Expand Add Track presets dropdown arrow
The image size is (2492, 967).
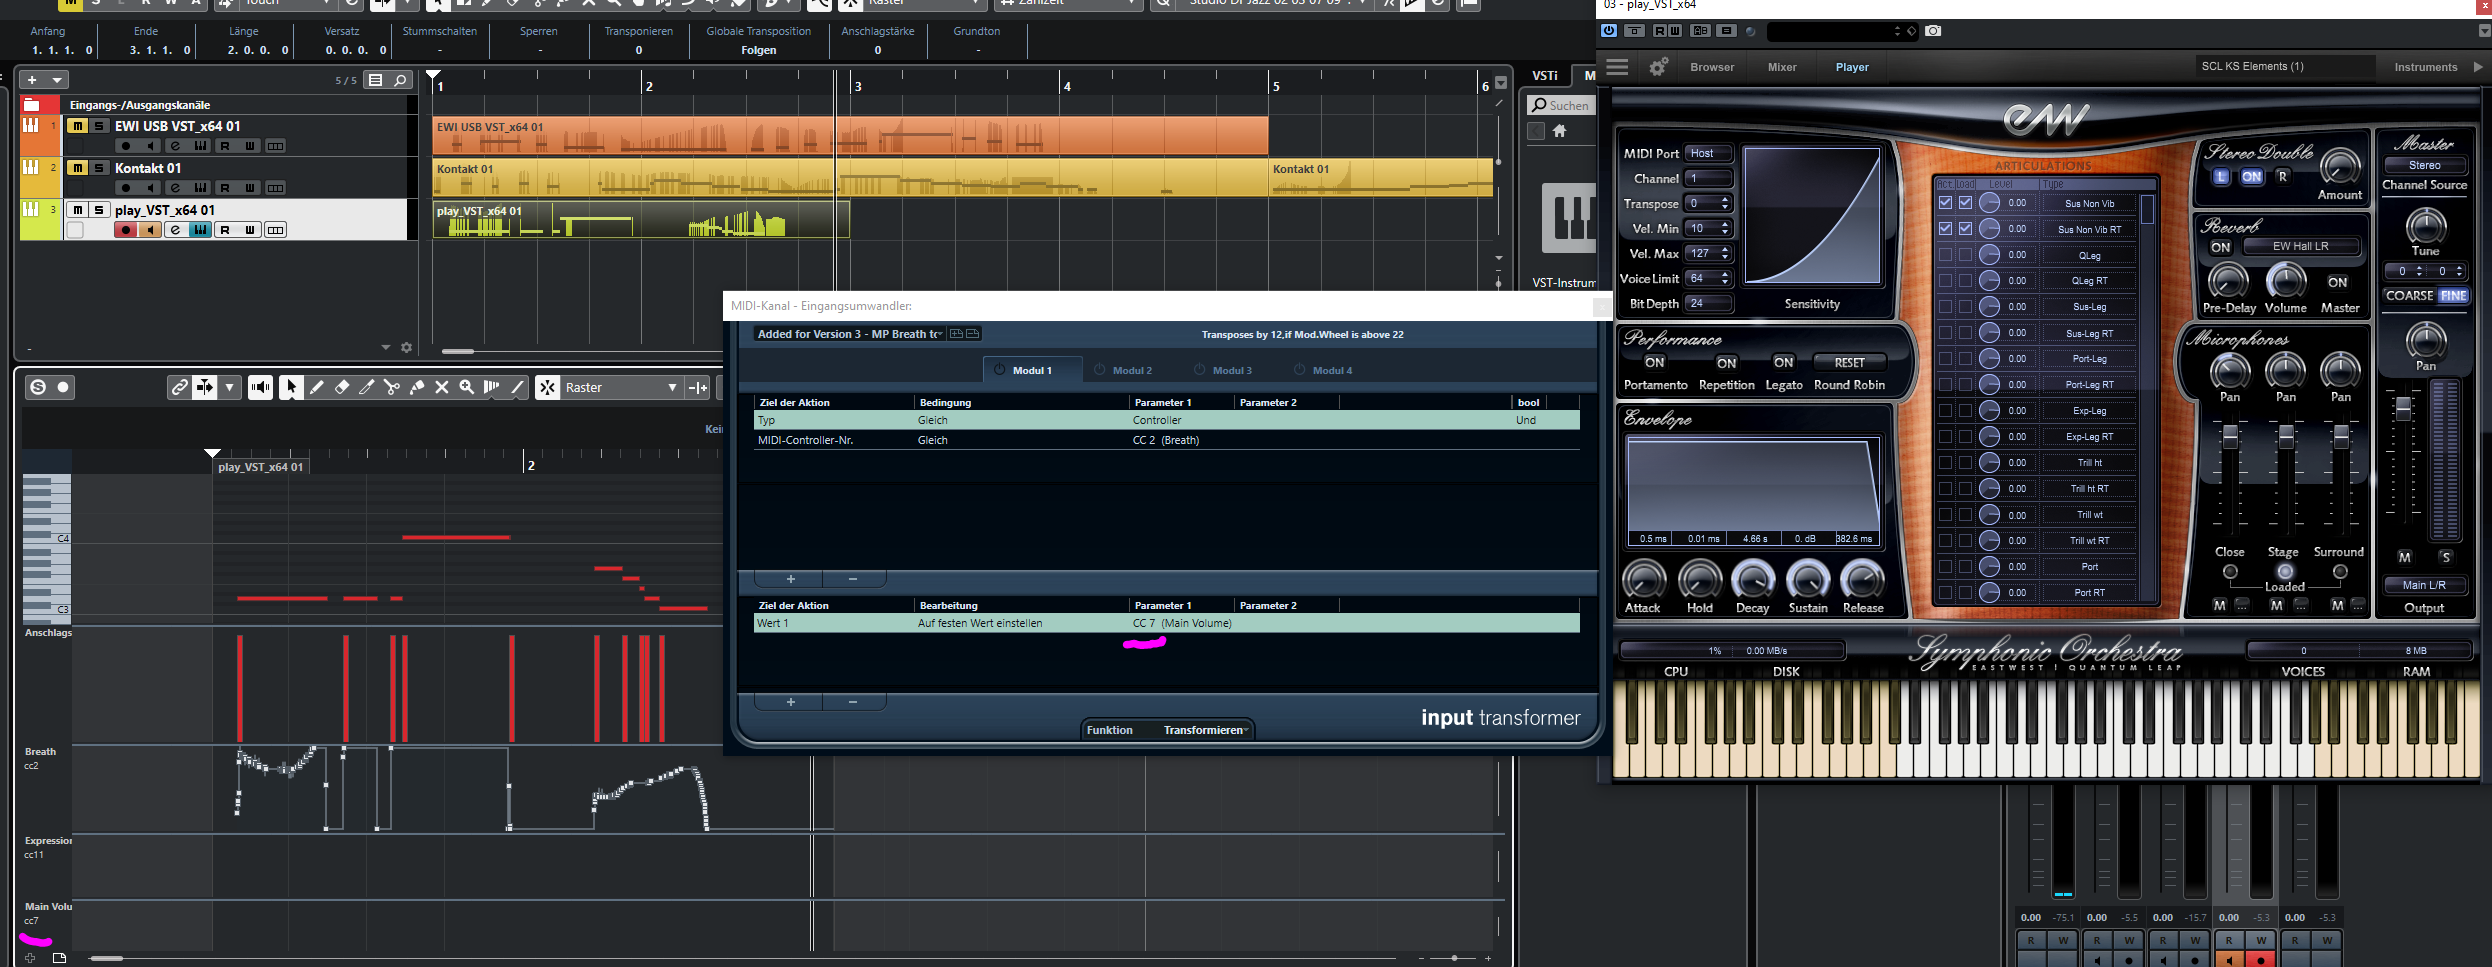pyautogui.click(x=57, y=80)
